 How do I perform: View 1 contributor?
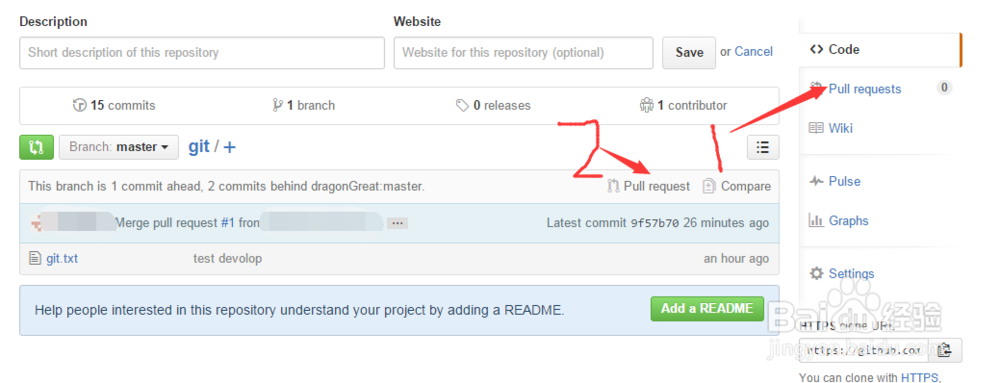(x=692, y=106)
